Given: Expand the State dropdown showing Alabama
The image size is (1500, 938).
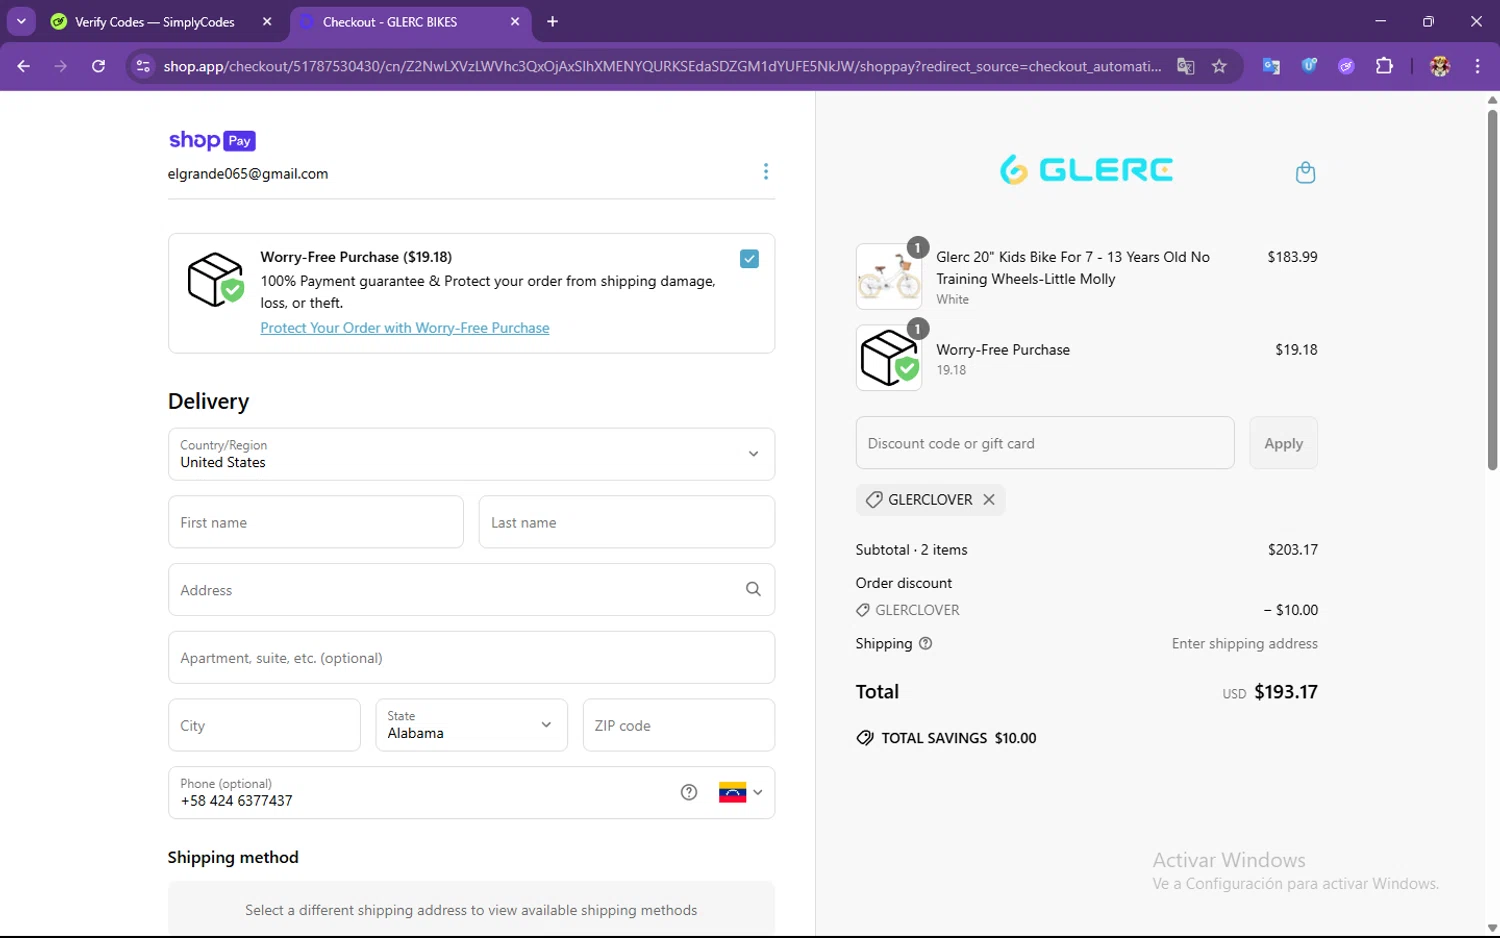Looking at the screenshot, I should coord(471,725).
